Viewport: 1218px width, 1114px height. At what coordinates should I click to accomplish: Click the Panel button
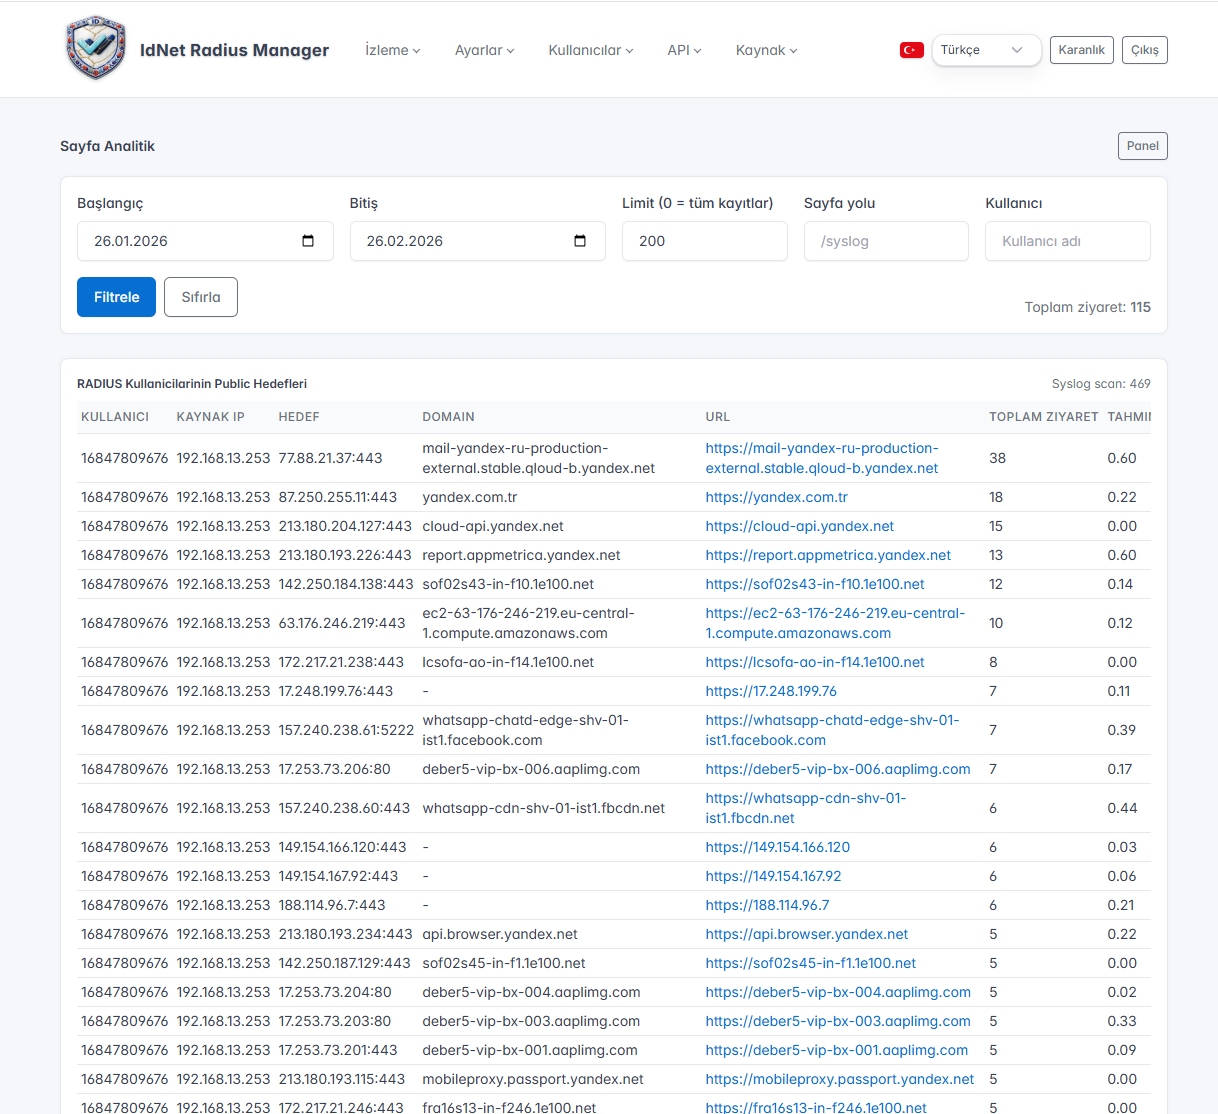[x=1142, y=146]
